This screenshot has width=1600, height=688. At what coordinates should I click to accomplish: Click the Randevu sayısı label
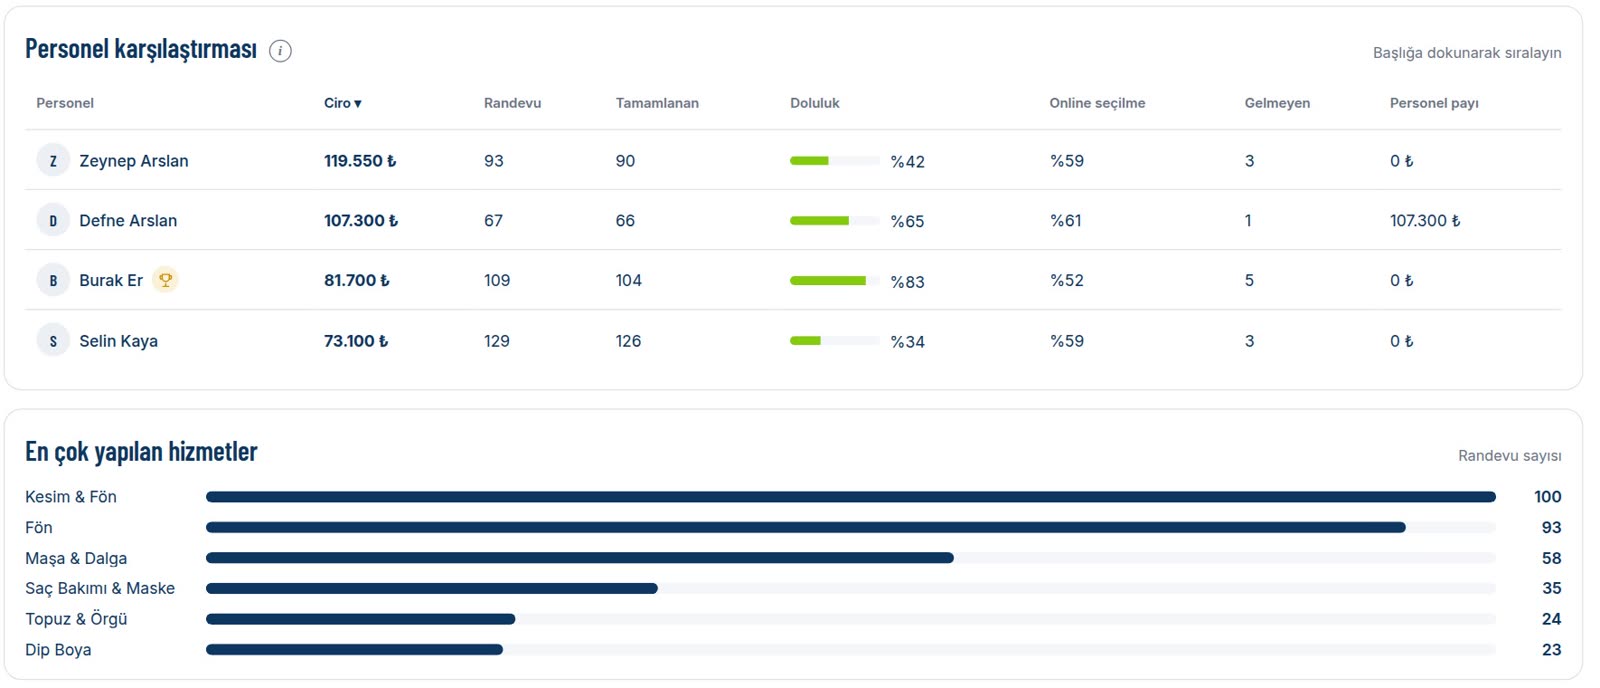tap(1509, 456)
